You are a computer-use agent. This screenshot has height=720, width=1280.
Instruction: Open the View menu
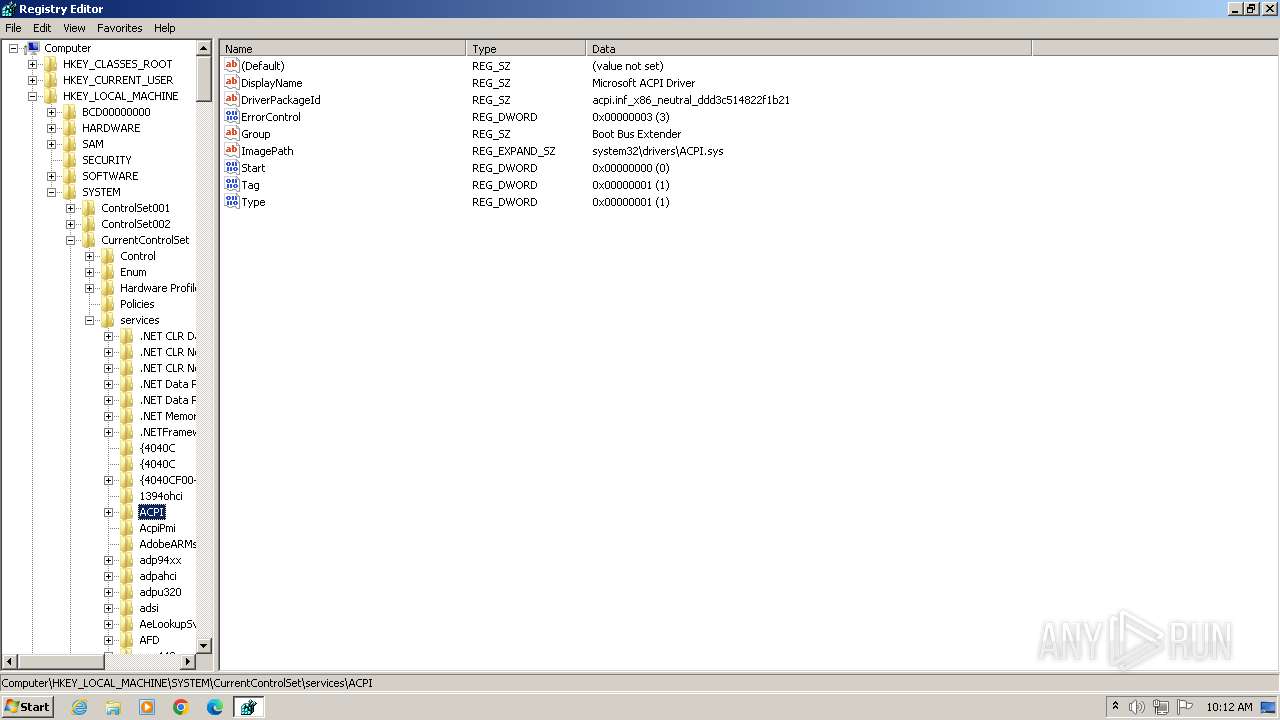[74, 28]
